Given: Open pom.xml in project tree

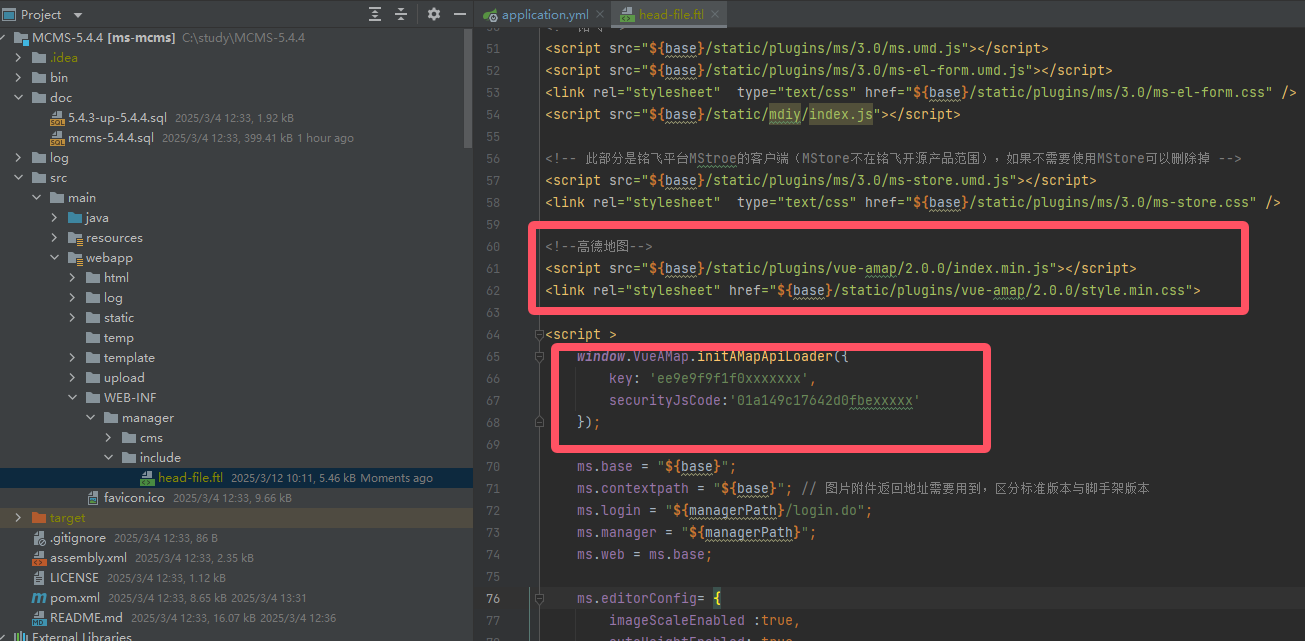Looking at the screenshot, I should 75,598.
